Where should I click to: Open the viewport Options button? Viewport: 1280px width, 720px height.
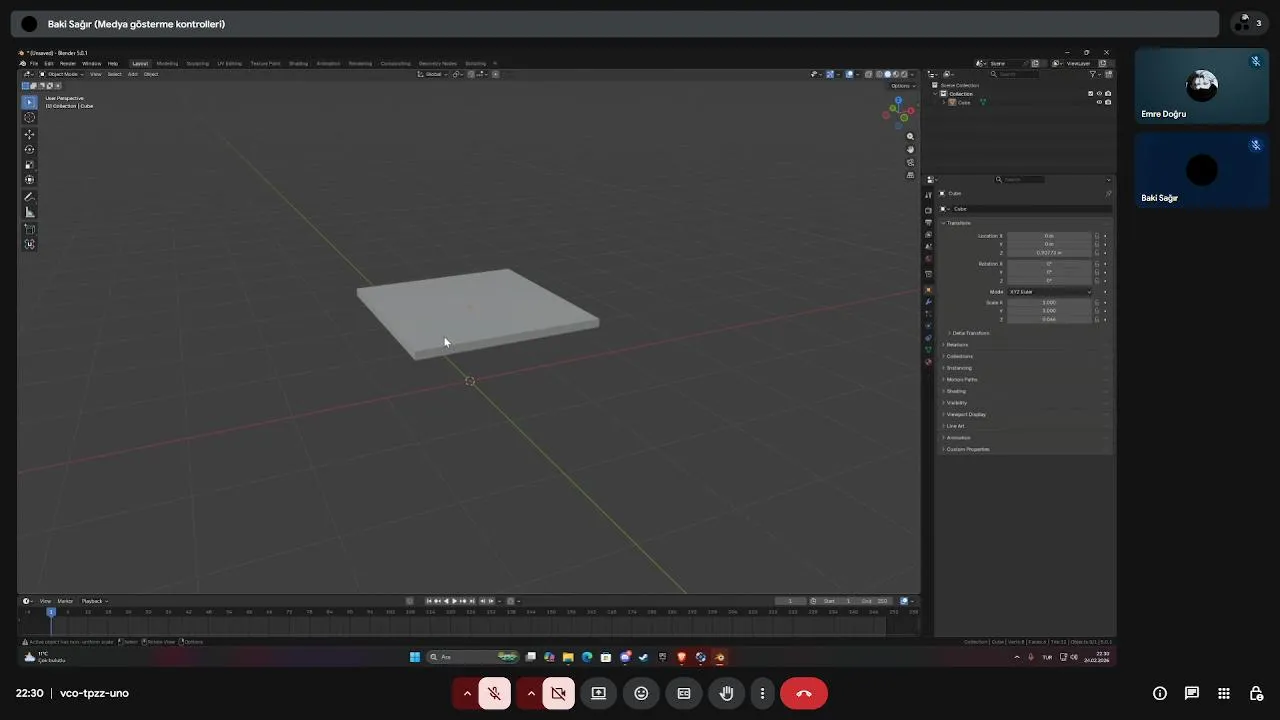click(x=902, y=86)
